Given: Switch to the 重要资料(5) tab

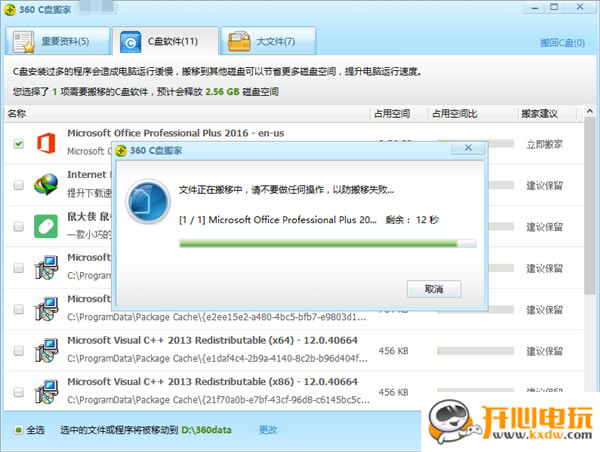Looking at the screenshot, I should tap(57, 41).
